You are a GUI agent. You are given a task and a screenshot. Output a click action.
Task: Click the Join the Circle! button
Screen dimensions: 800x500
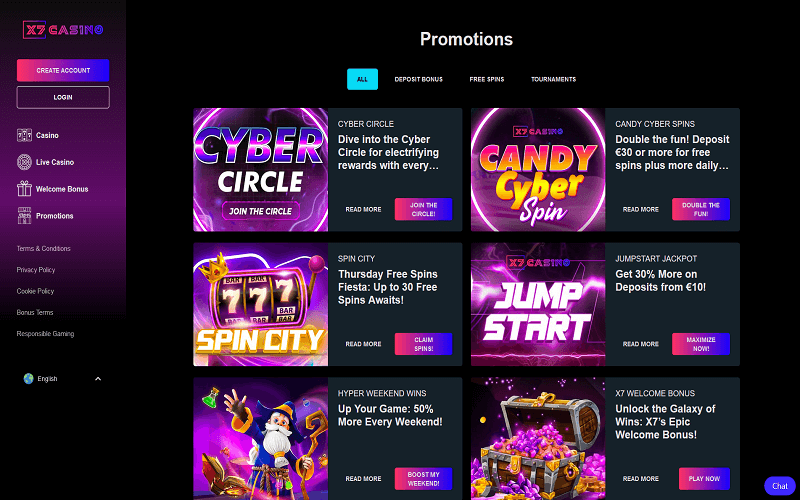pyautogui.click(x=423, y=209)
